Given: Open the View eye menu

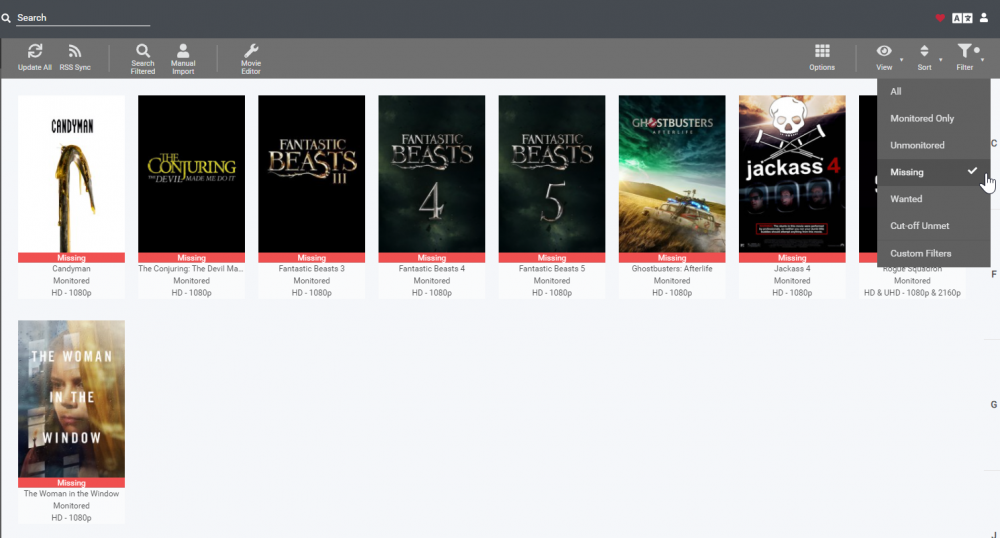Looking at the screenshot, I should (884, 57).
